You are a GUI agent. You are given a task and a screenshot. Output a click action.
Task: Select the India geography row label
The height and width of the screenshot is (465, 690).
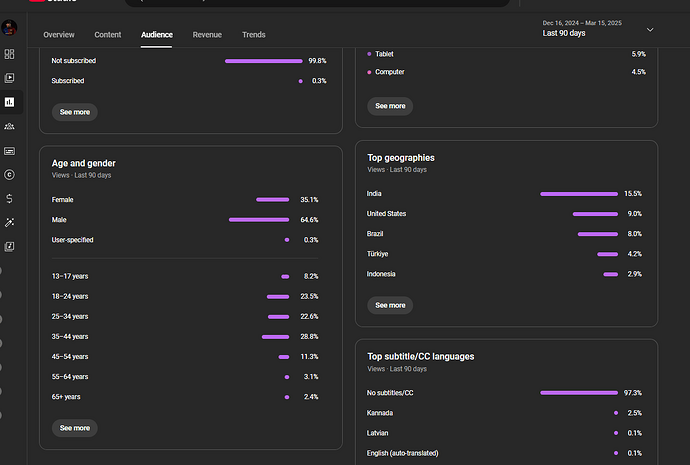(x=374, y=194)
